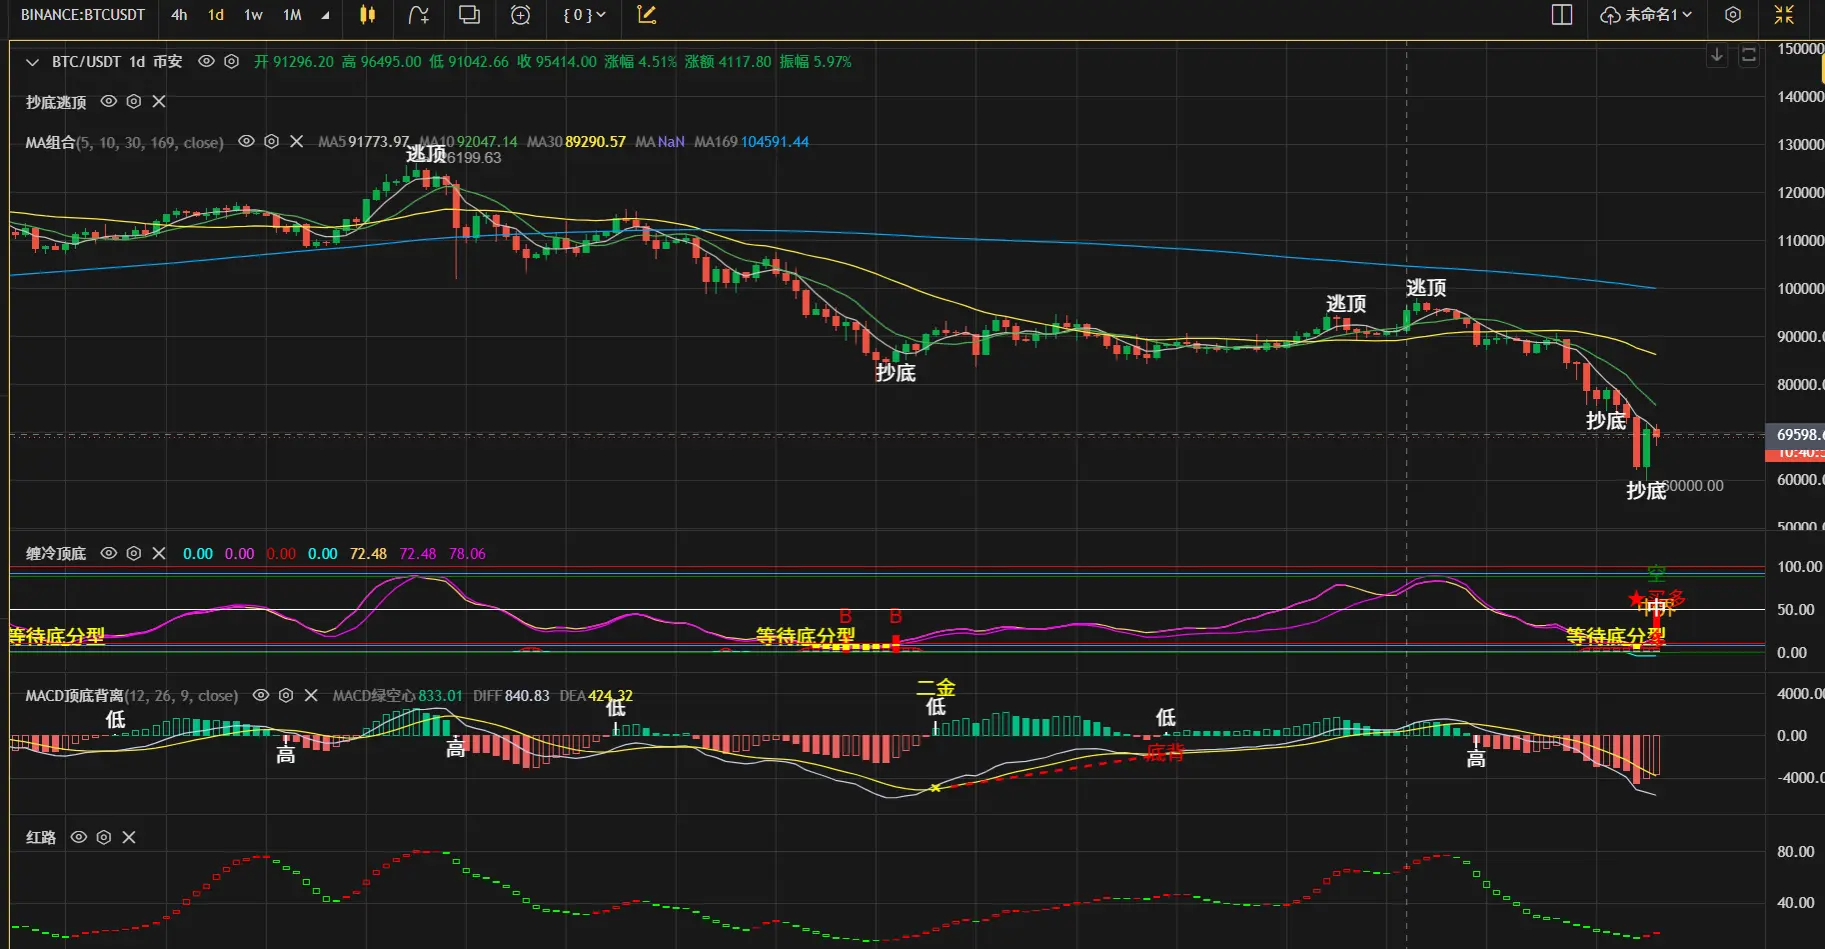Screen dimensions: 1825x949
Task: Switch to split panel layout icon
Action: tap(1562, 15)
